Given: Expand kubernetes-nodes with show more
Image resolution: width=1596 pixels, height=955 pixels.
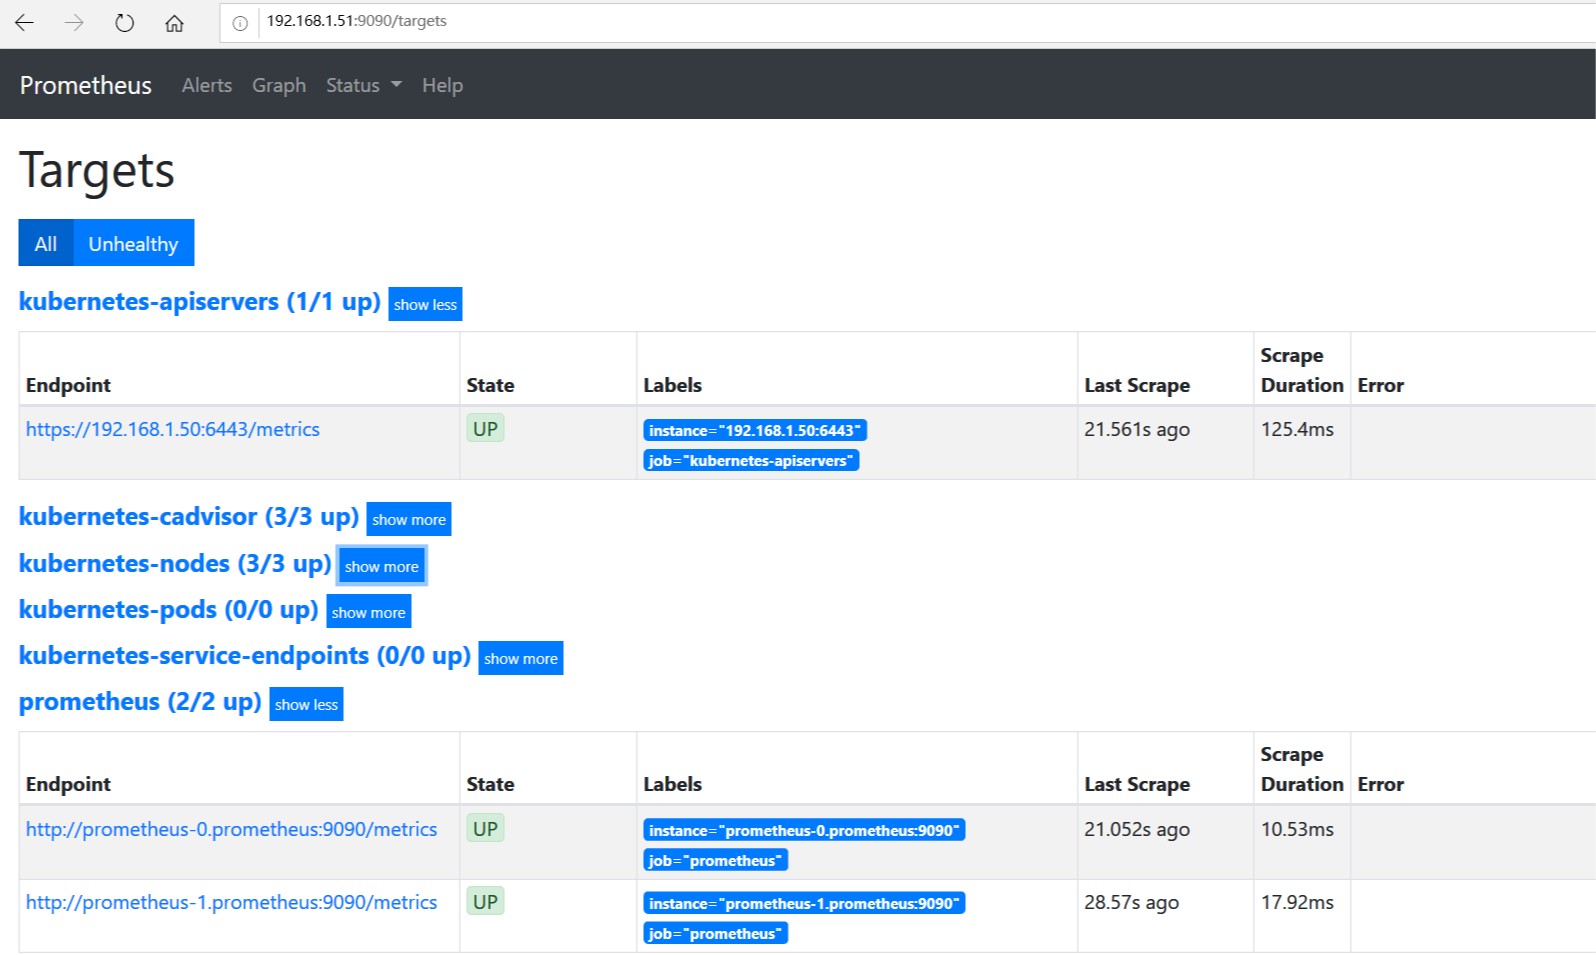Looking at the screenshot, I should pyautogui.click(x=382, y=566).
